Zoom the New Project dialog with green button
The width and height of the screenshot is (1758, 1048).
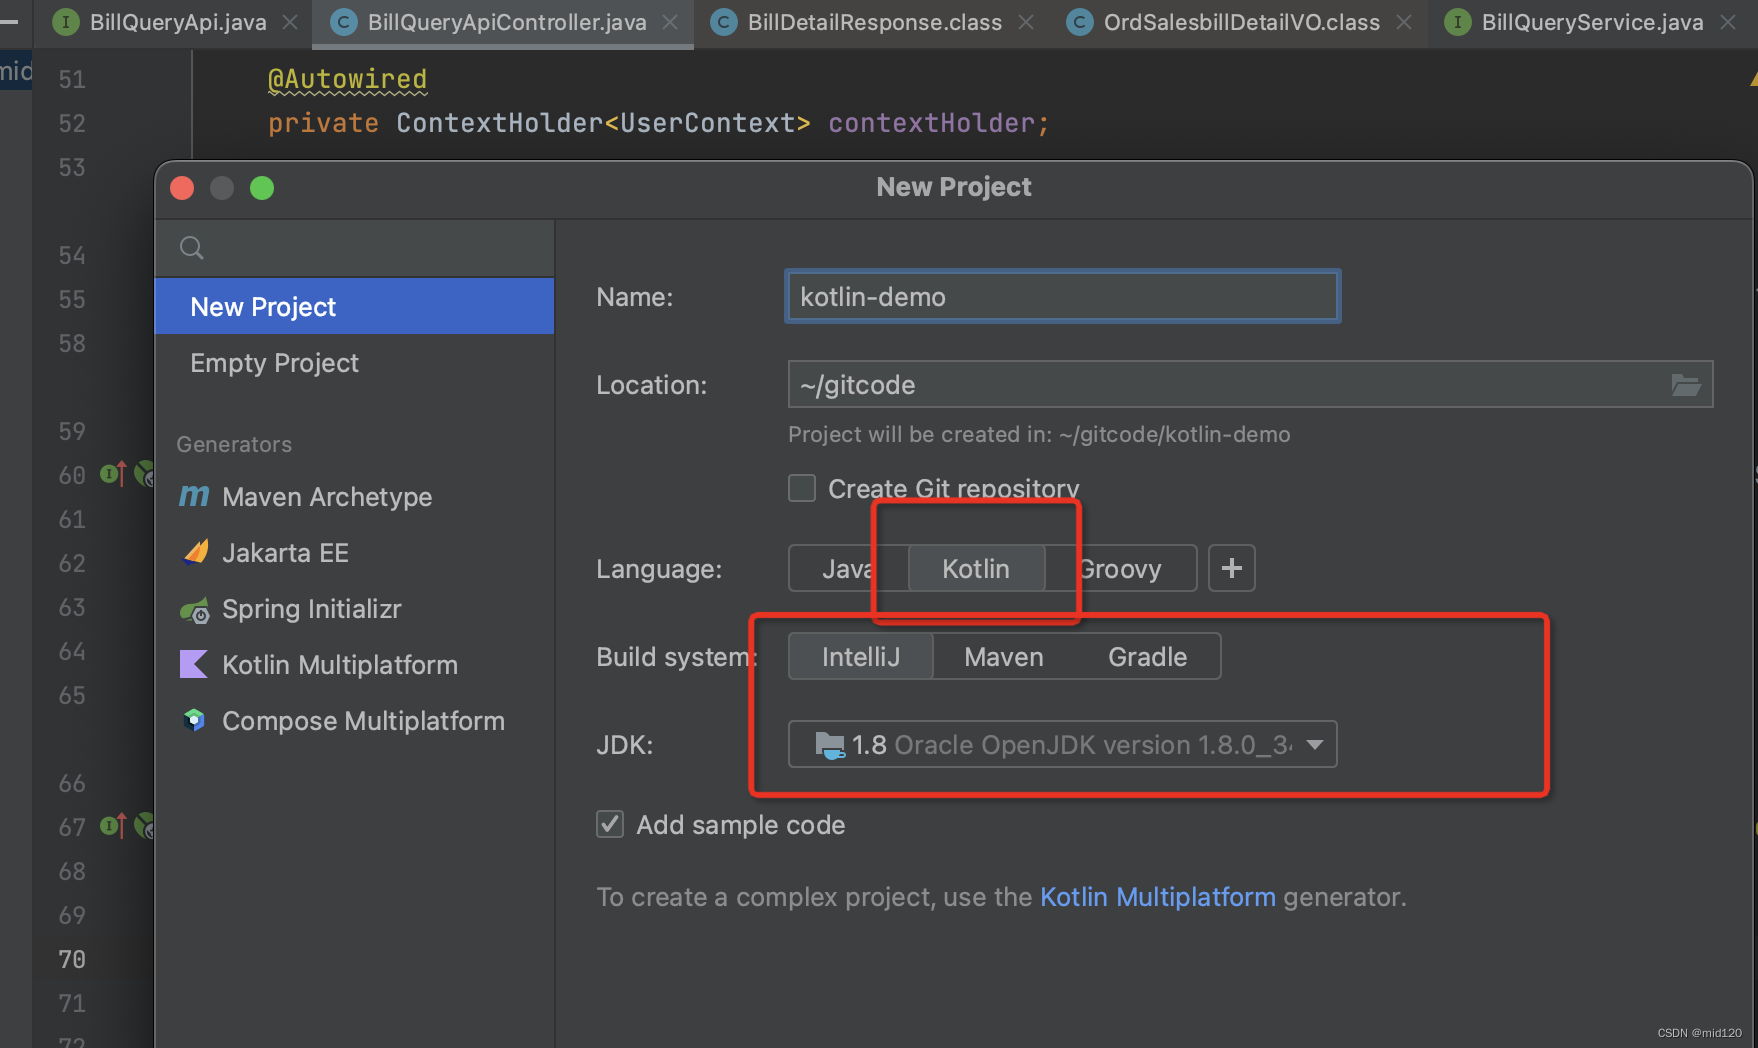click(x=262, y=188)
